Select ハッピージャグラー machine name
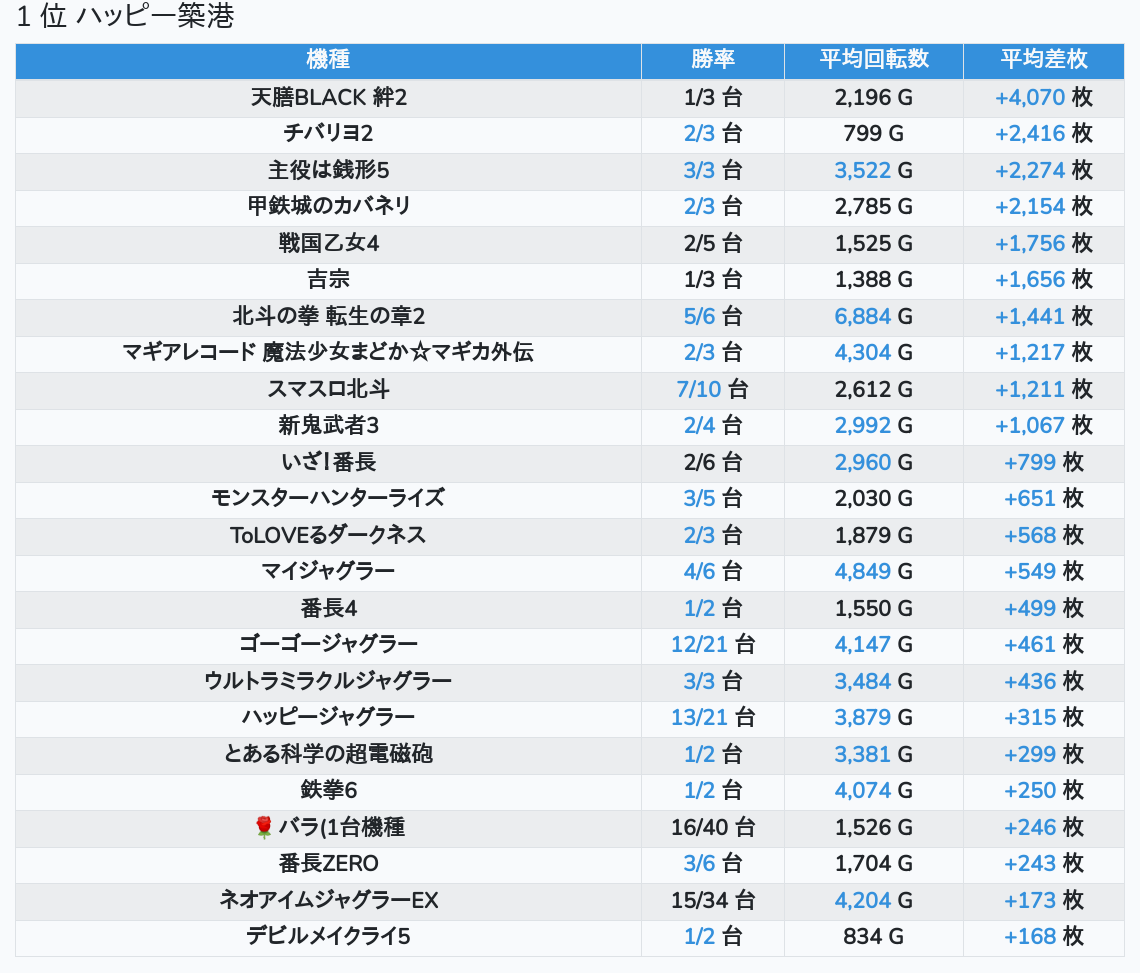This screenshot has height=973, width=1140. point(328,717)
